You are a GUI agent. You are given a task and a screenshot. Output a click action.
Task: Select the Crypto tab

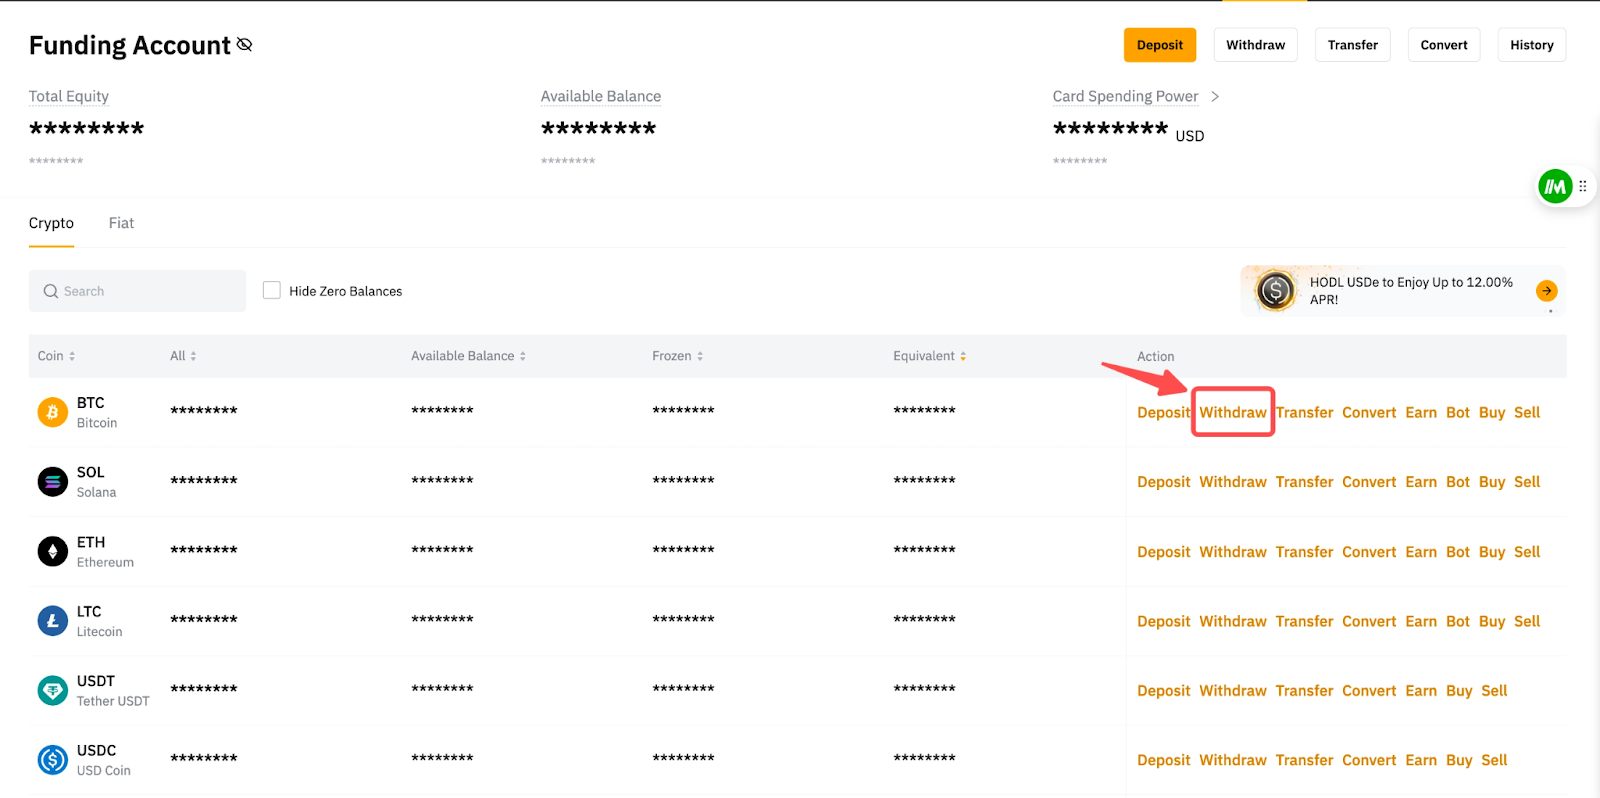51,223
